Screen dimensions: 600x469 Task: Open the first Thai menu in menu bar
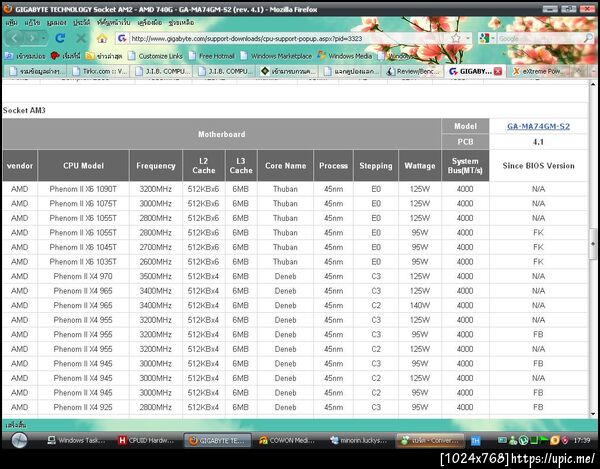pos(11,23)
